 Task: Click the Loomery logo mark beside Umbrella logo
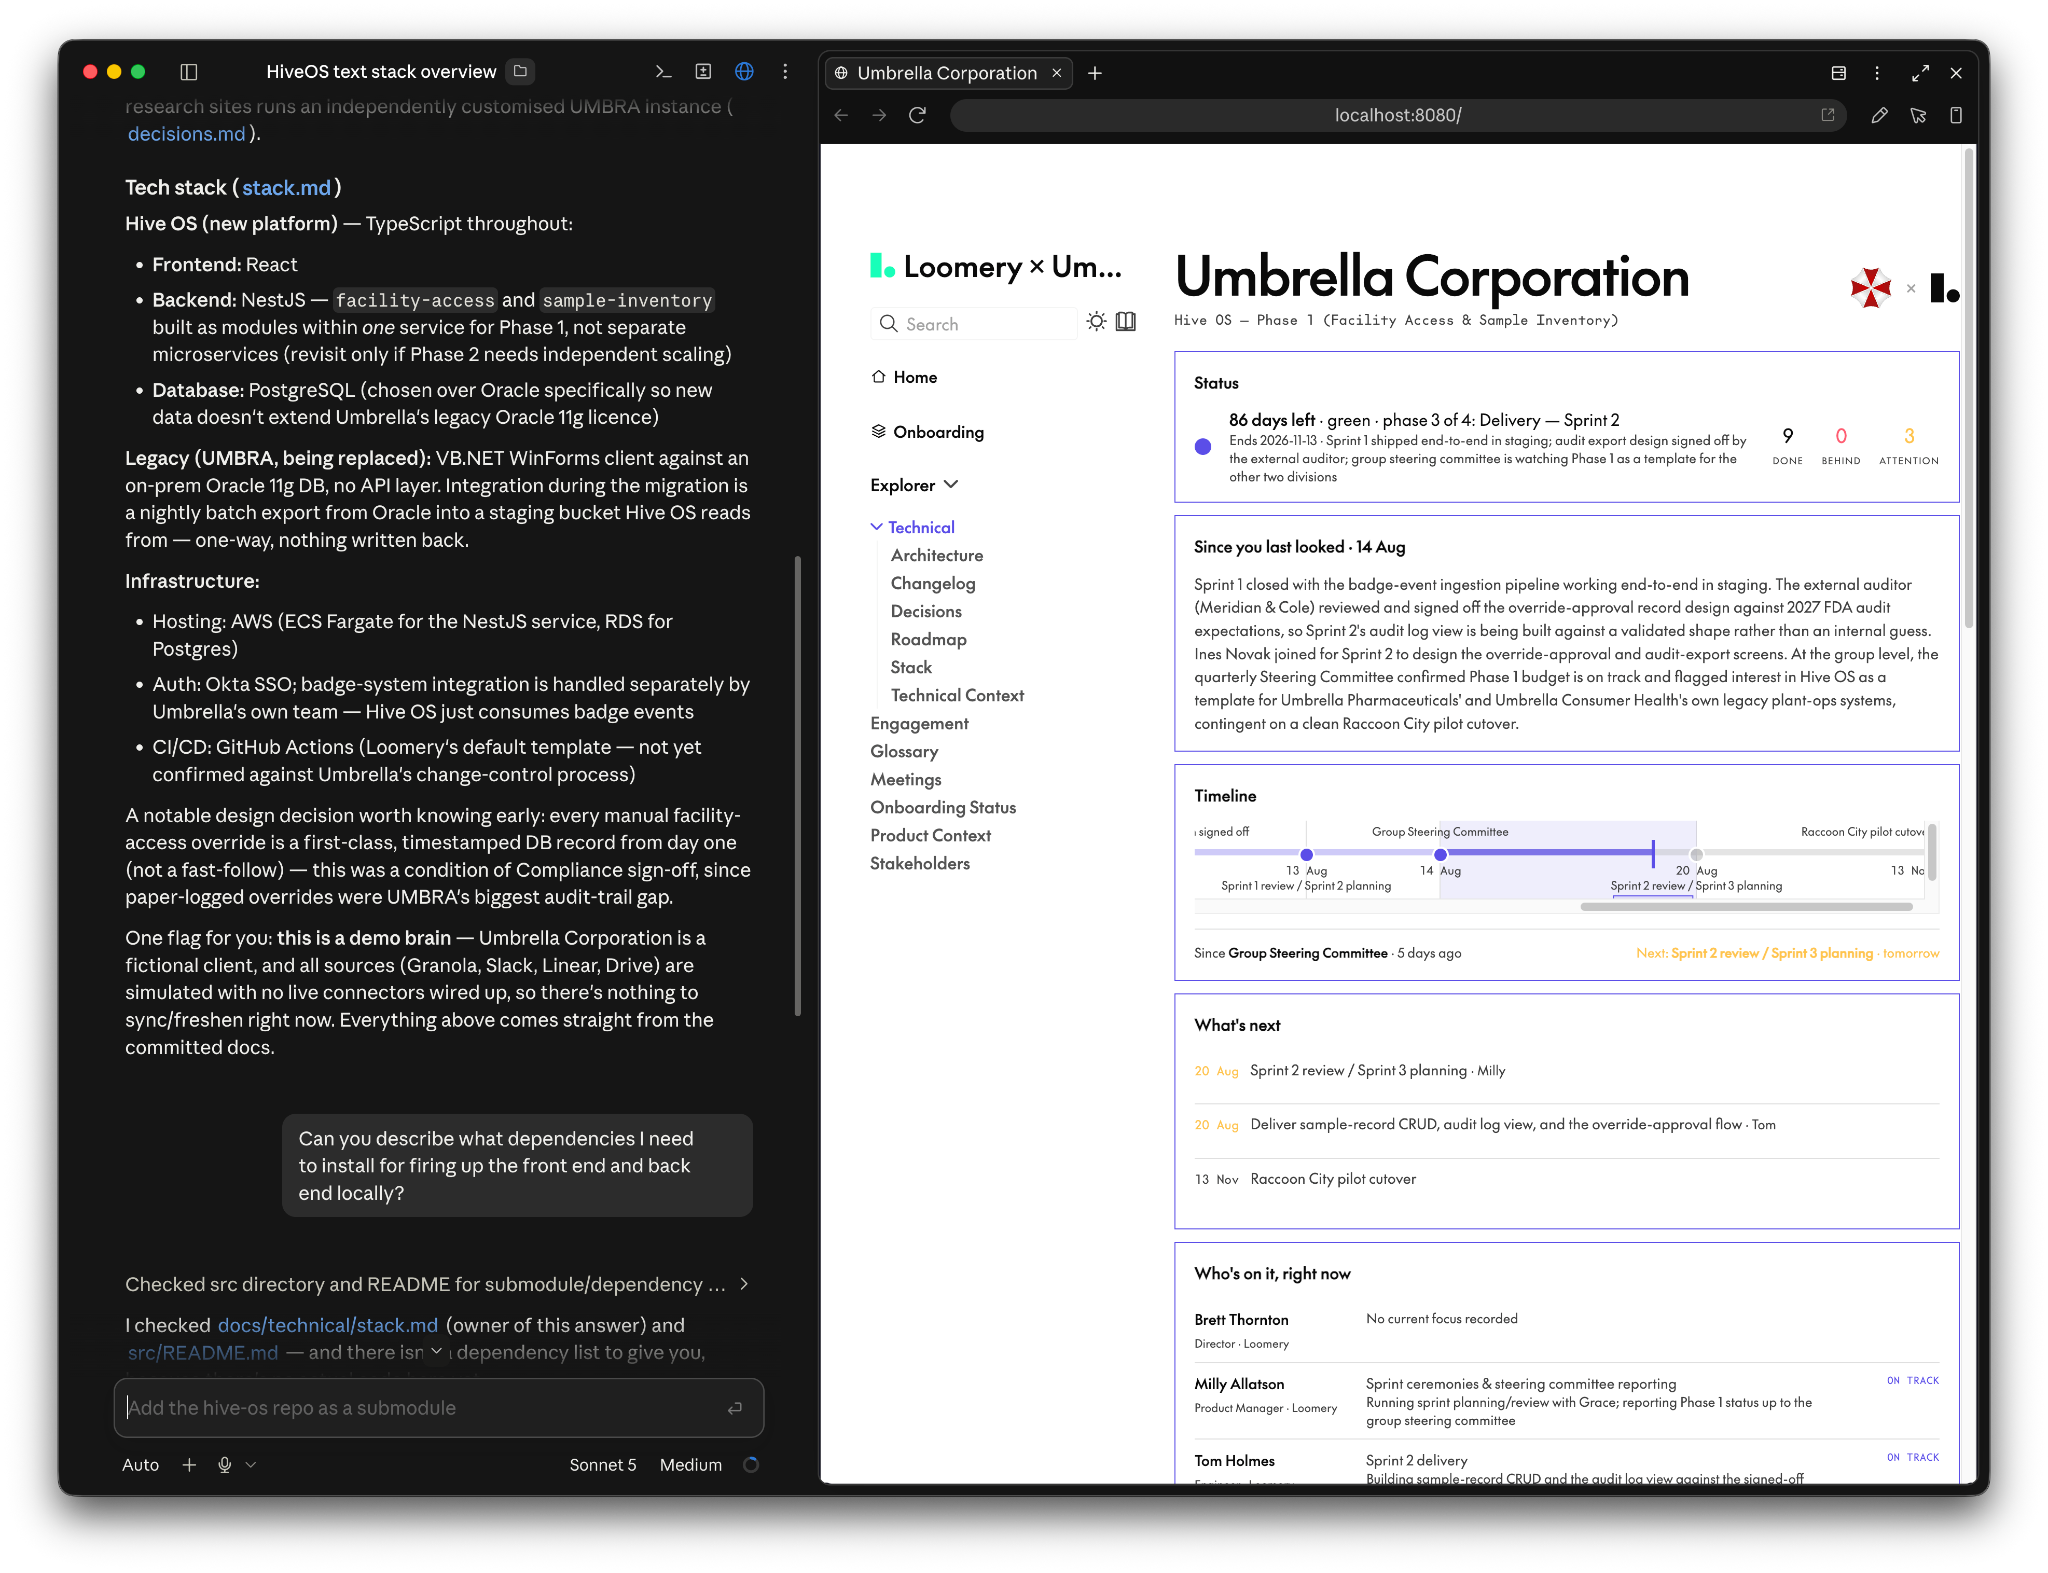1945,288
